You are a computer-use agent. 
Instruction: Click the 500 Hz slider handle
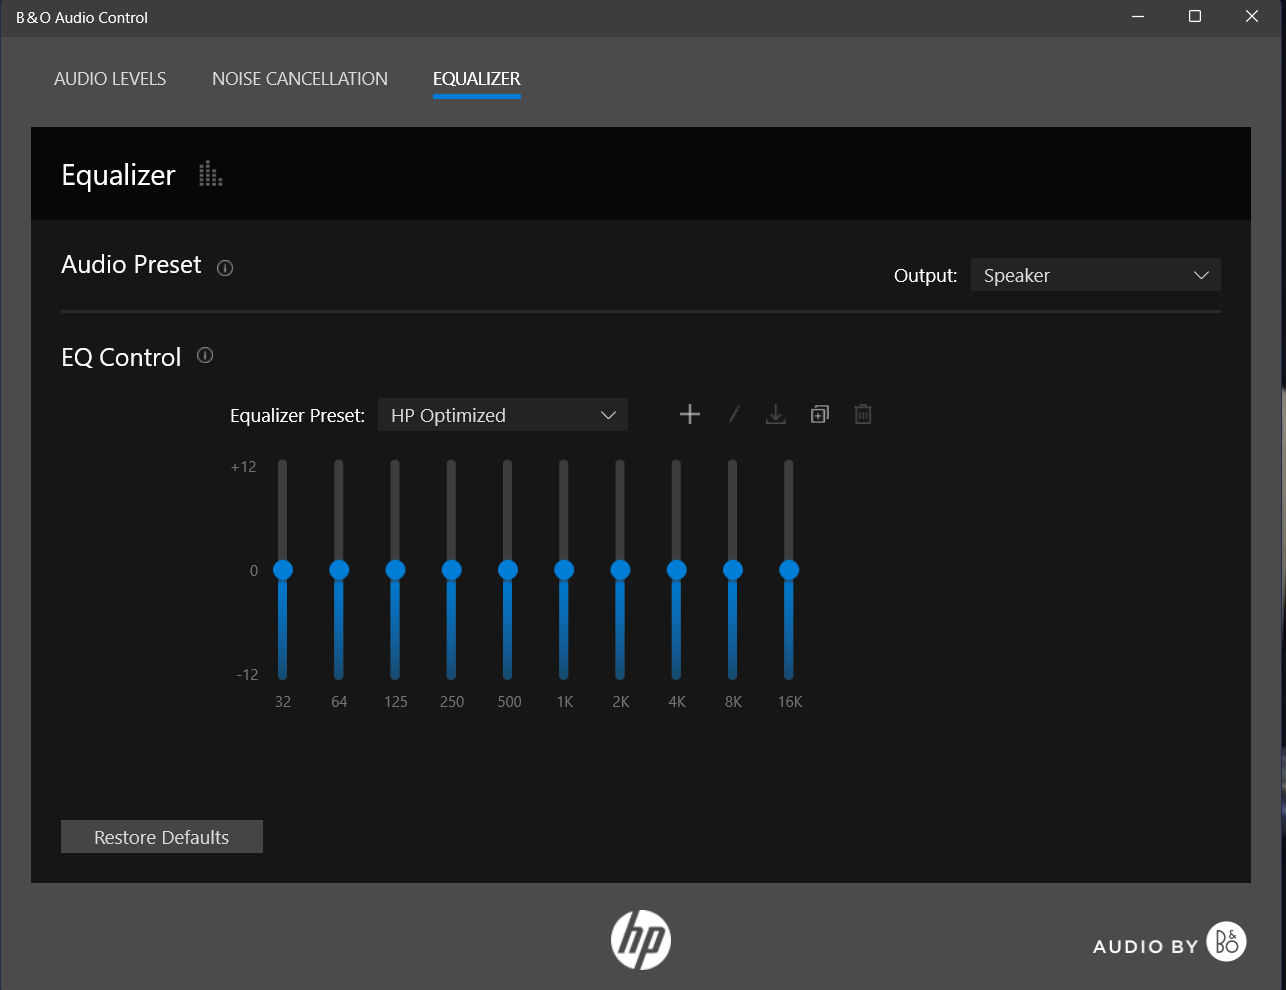(508, 570)
